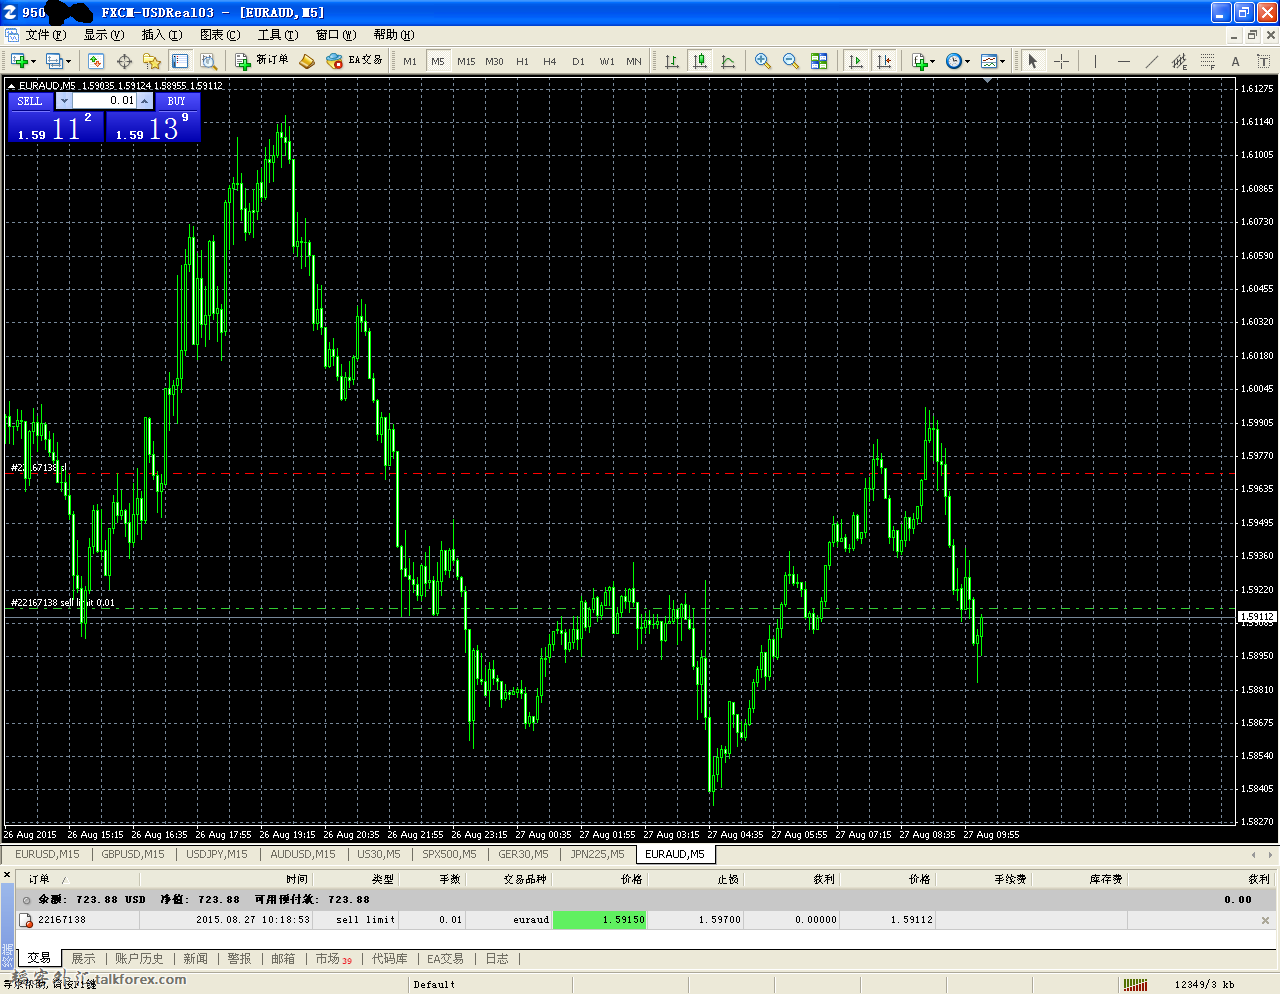Click the BUY one-click button
The image size is (1280, 994).
tap(177, 101)
